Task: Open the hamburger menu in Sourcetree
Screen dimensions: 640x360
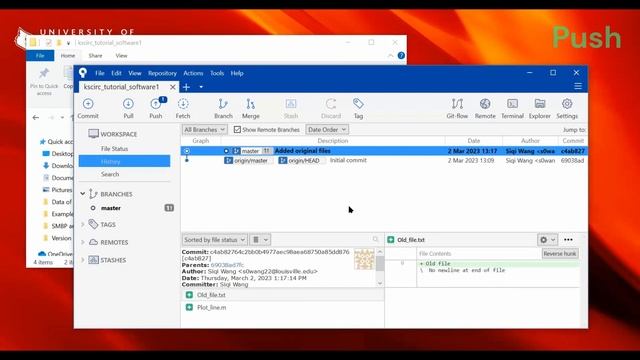Action: coord(578,86)
